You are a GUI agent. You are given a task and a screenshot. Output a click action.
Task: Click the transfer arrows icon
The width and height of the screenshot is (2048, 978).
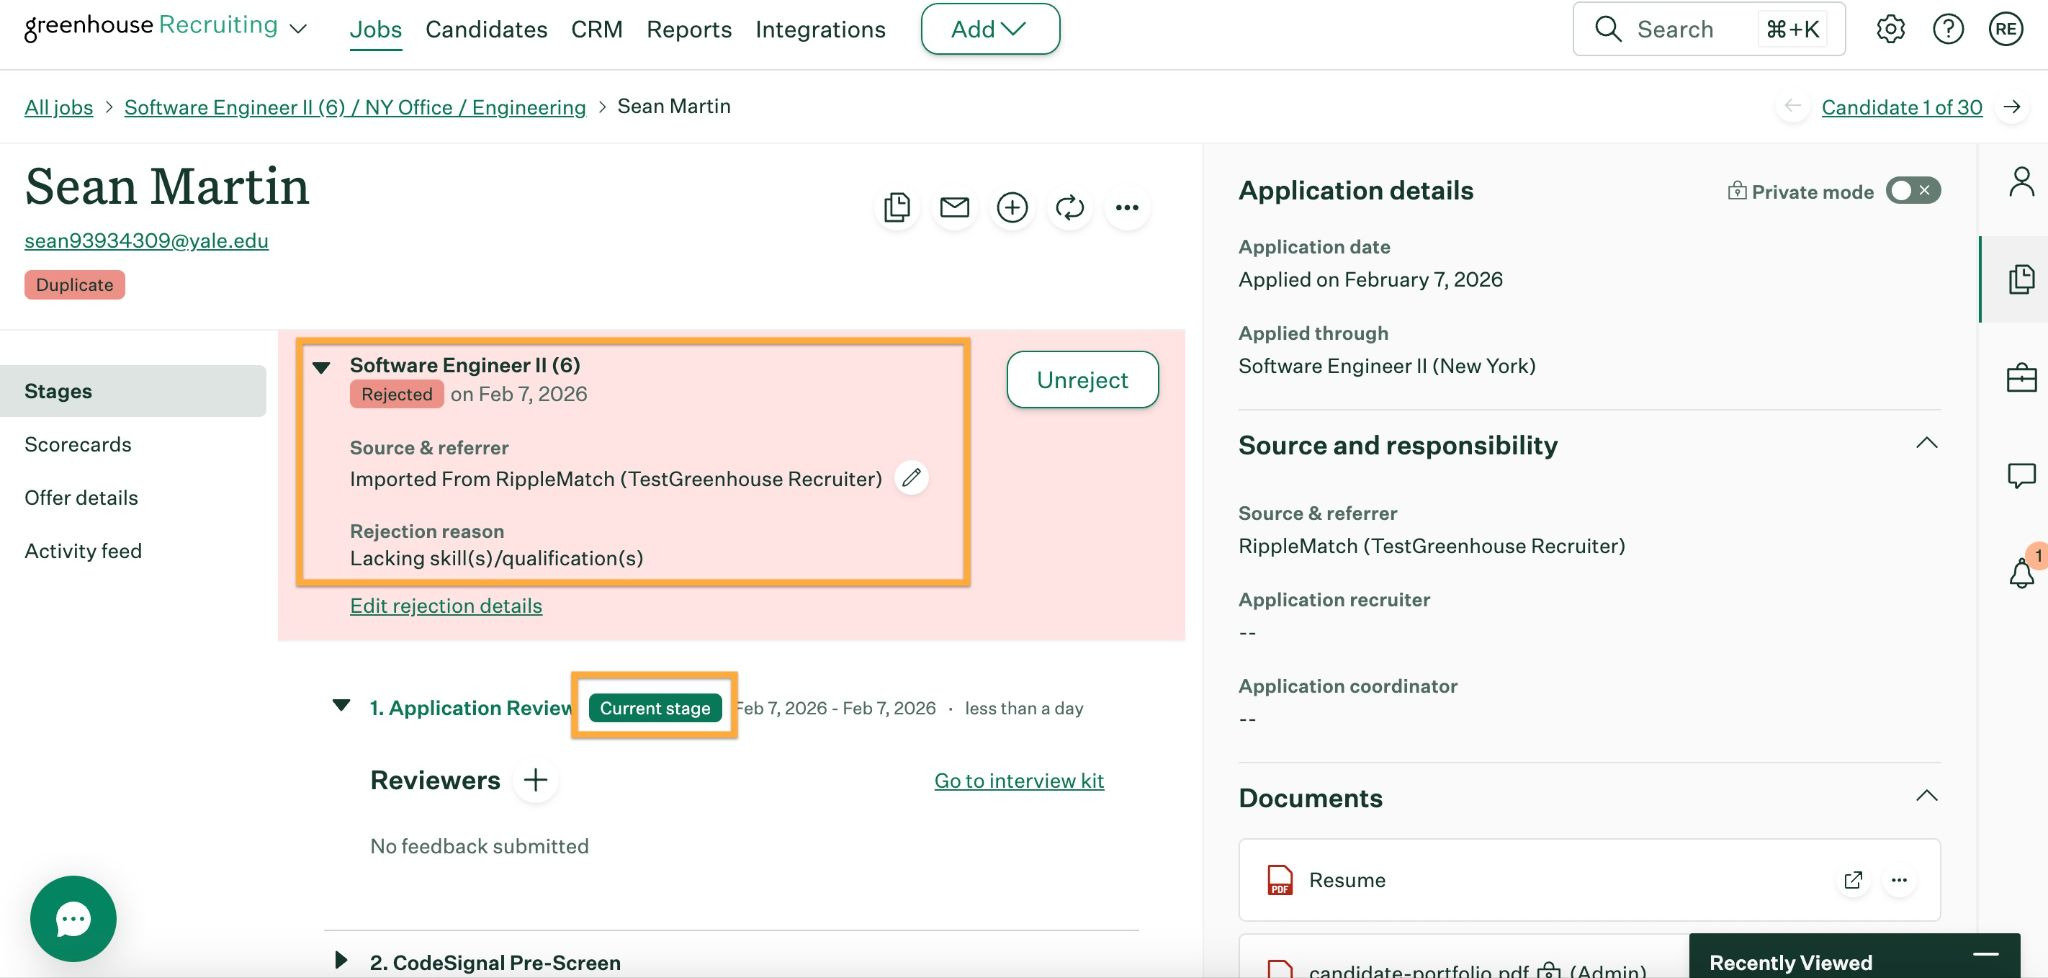pyautogui.click(x=1070, y=207)
